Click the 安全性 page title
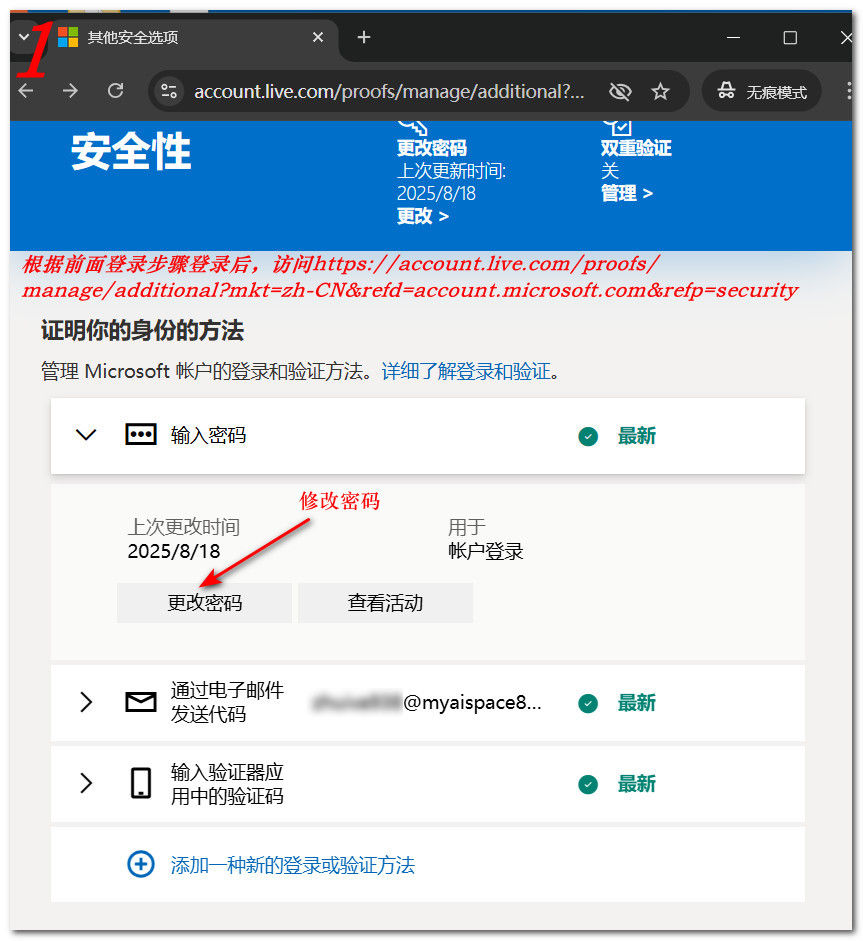 click(x=131, y=151)
